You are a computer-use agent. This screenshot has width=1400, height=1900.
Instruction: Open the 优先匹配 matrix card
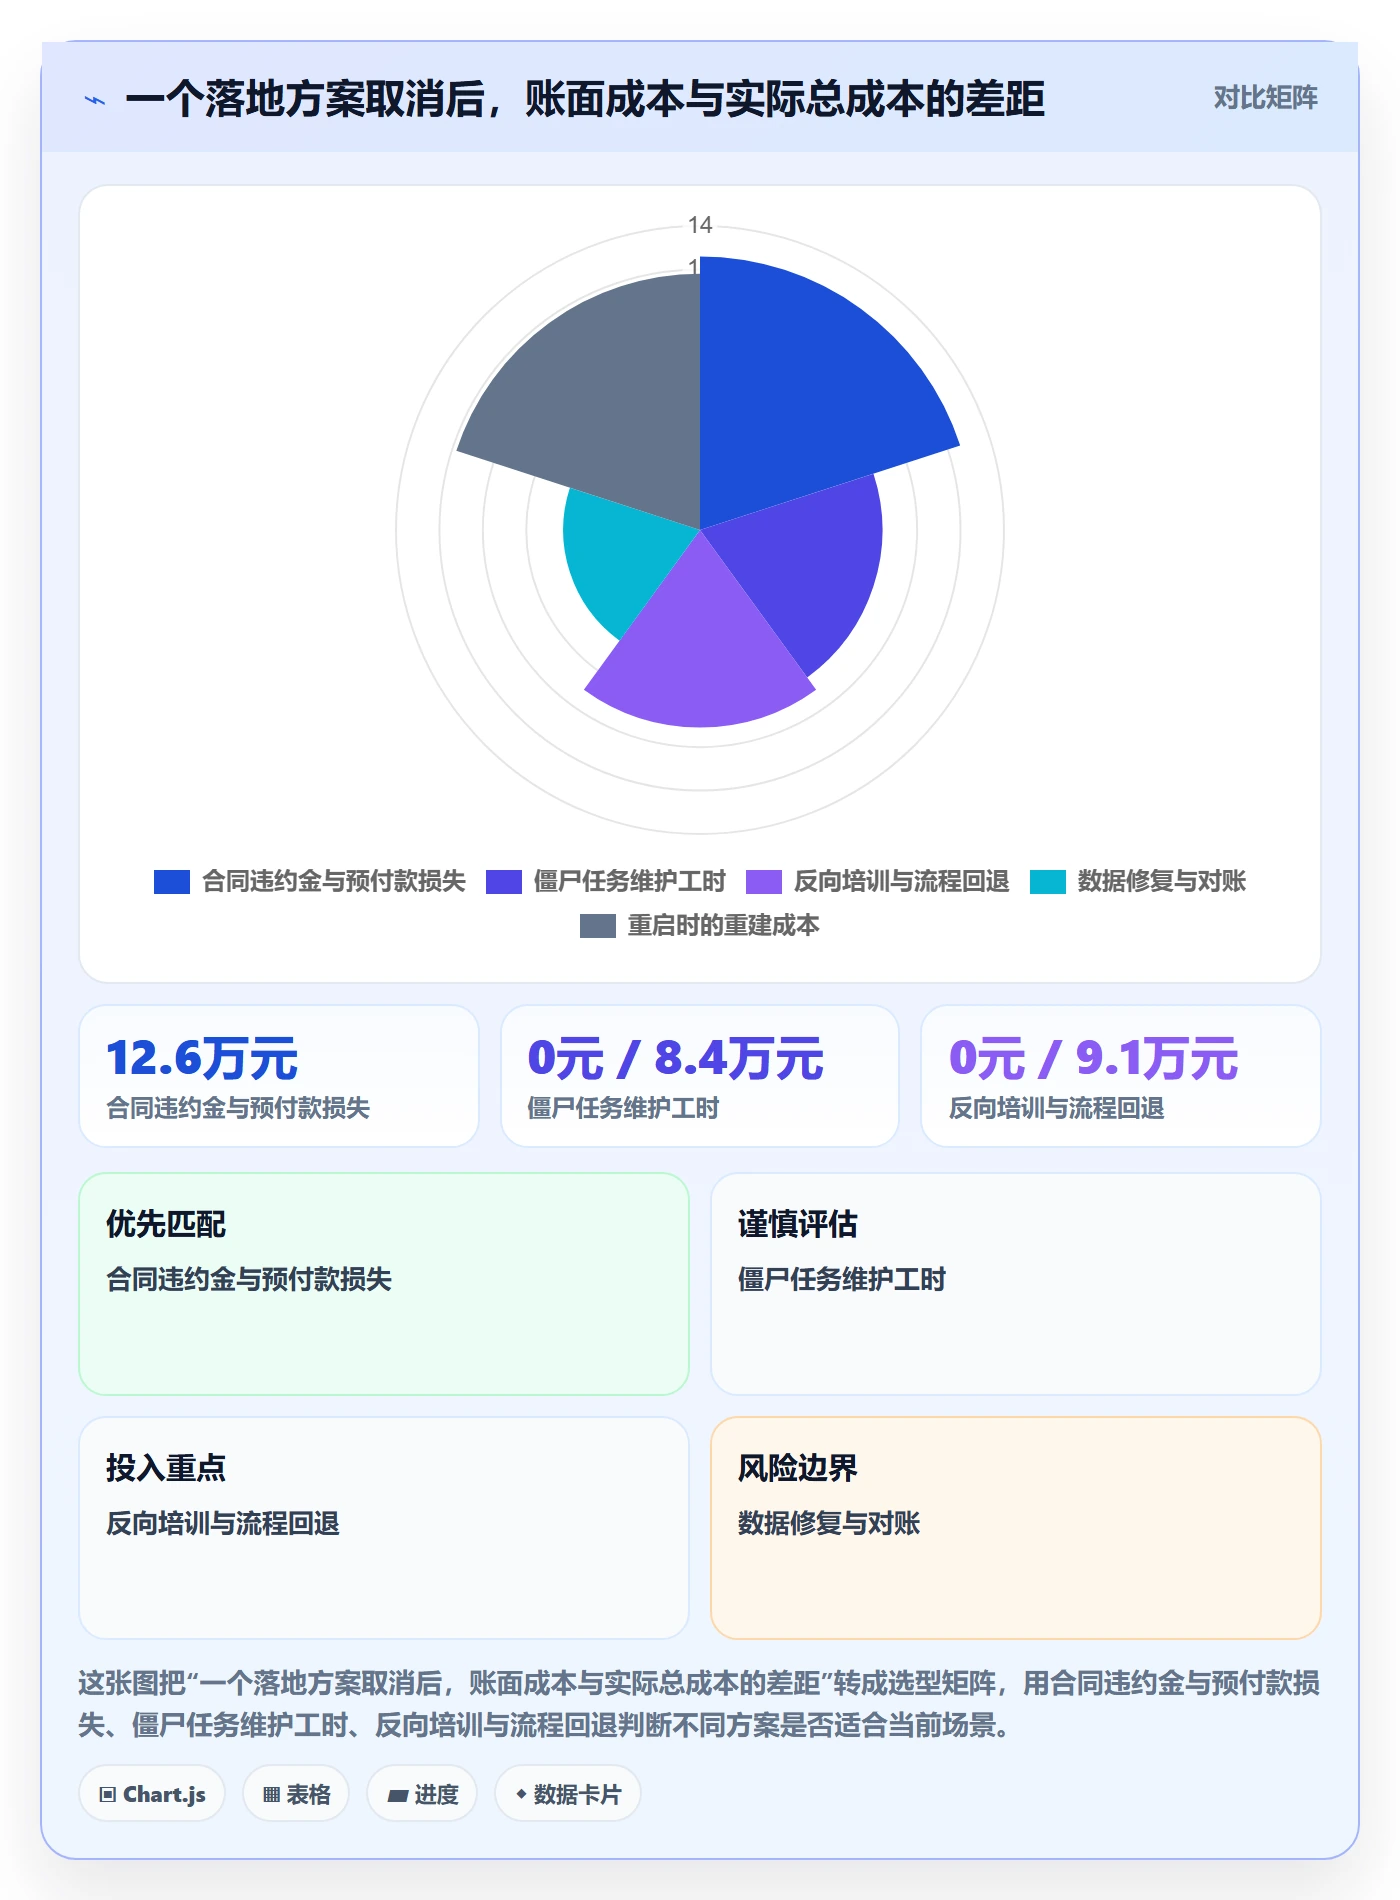pyautogui.click(x=384, y=1284)
